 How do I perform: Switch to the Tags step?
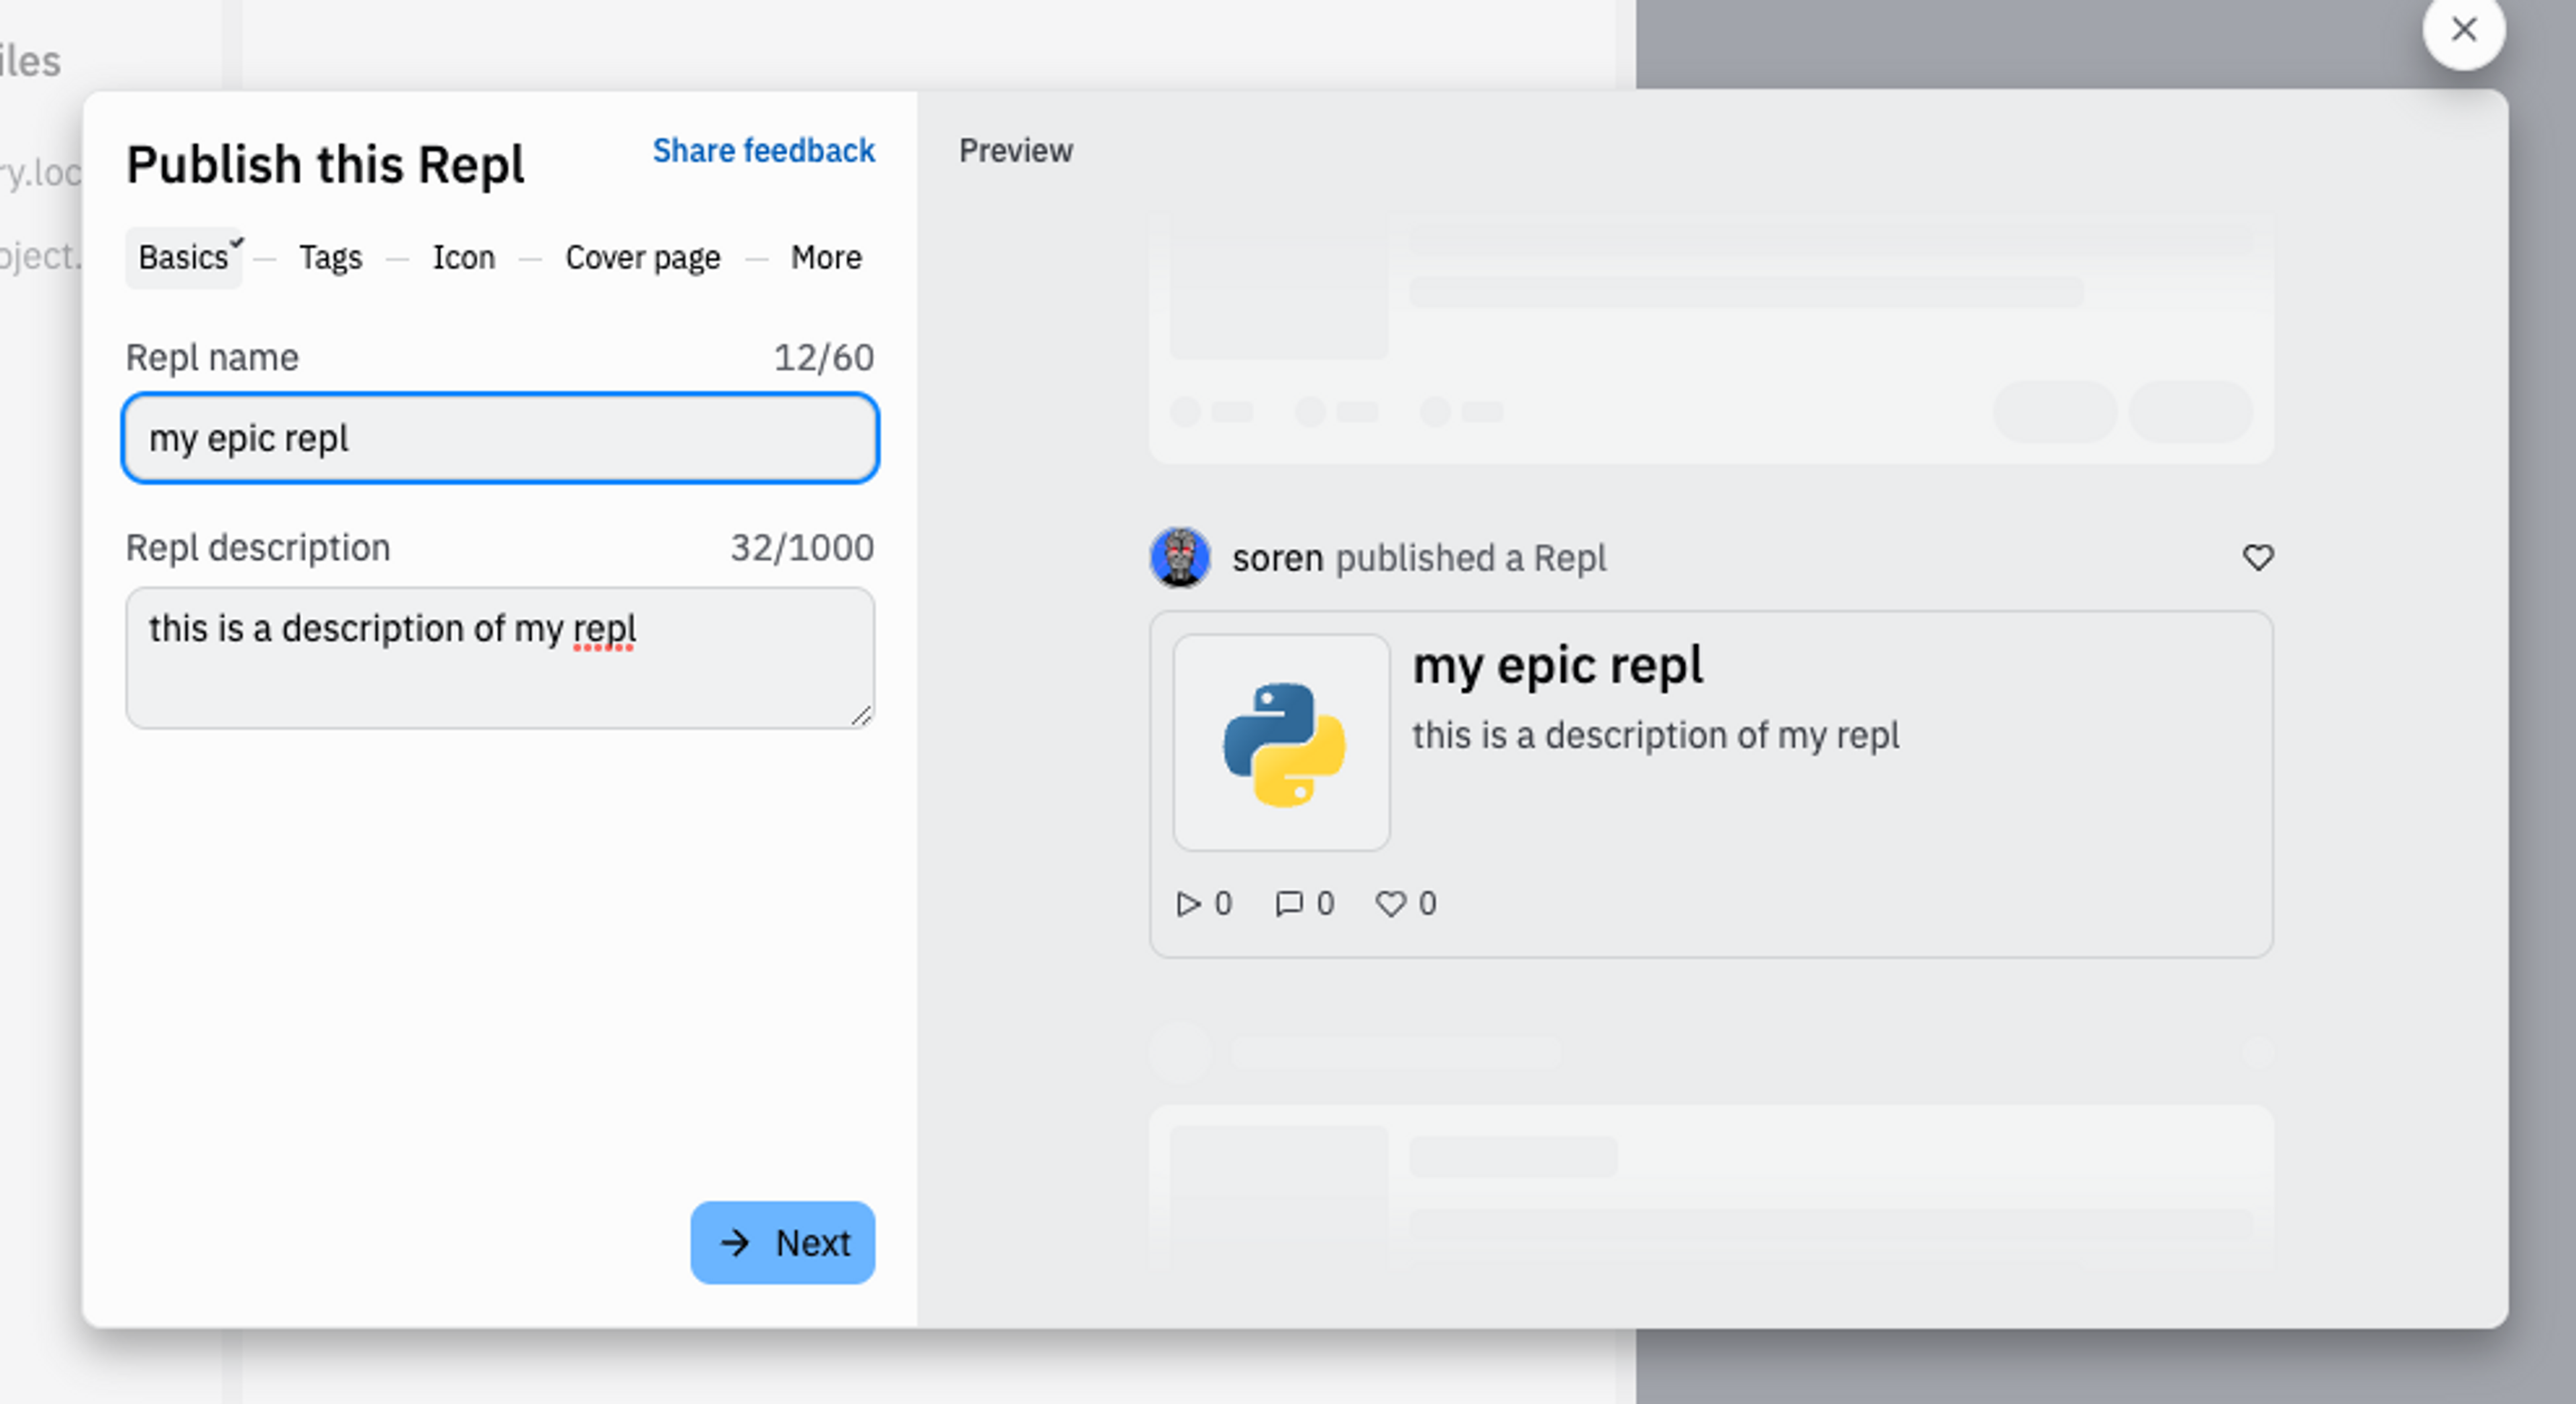click(330, 258)
